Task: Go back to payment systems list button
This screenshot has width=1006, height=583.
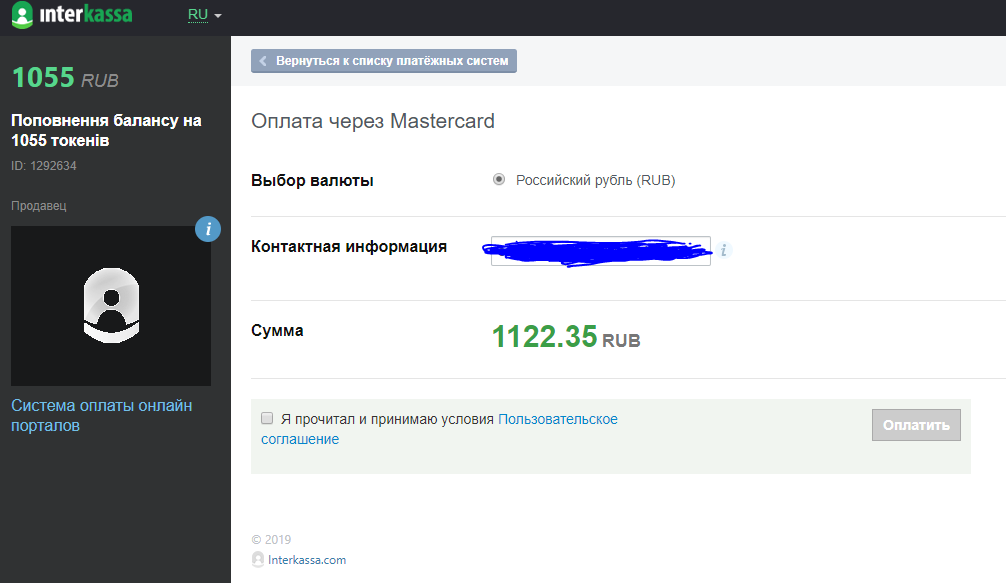Action: click(384, 61)
